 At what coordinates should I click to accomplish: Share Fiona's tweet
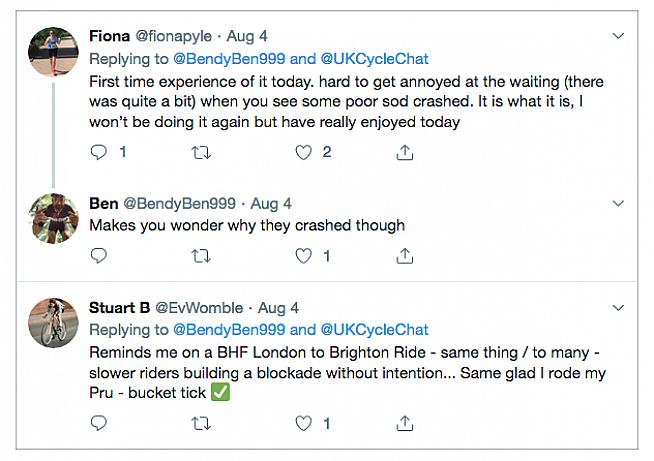405,152
